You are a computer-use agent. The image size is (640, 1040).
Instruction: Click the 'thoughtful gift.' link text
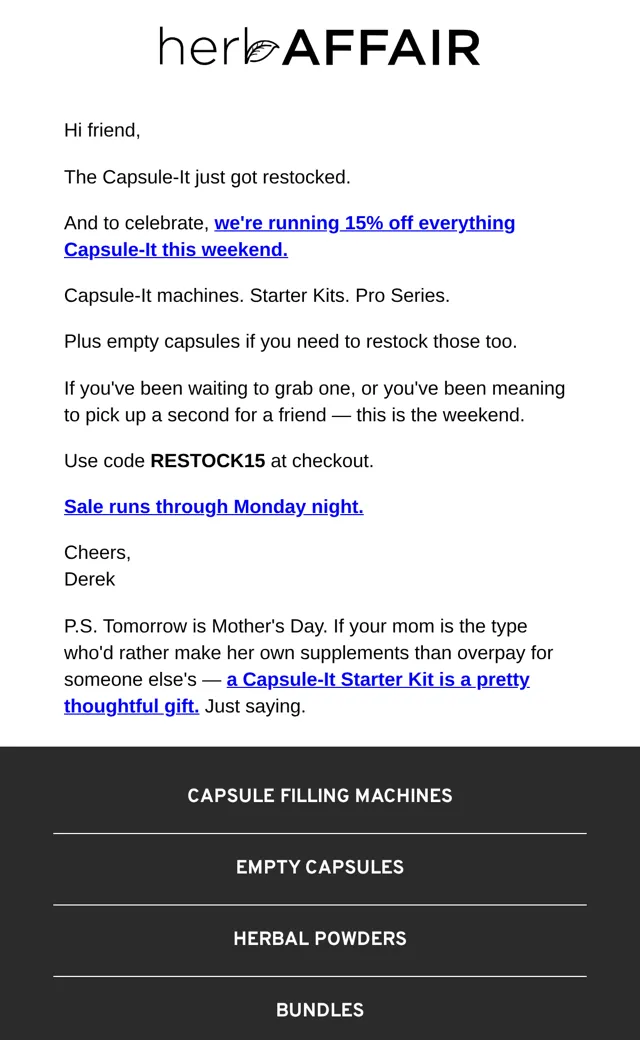131,706
